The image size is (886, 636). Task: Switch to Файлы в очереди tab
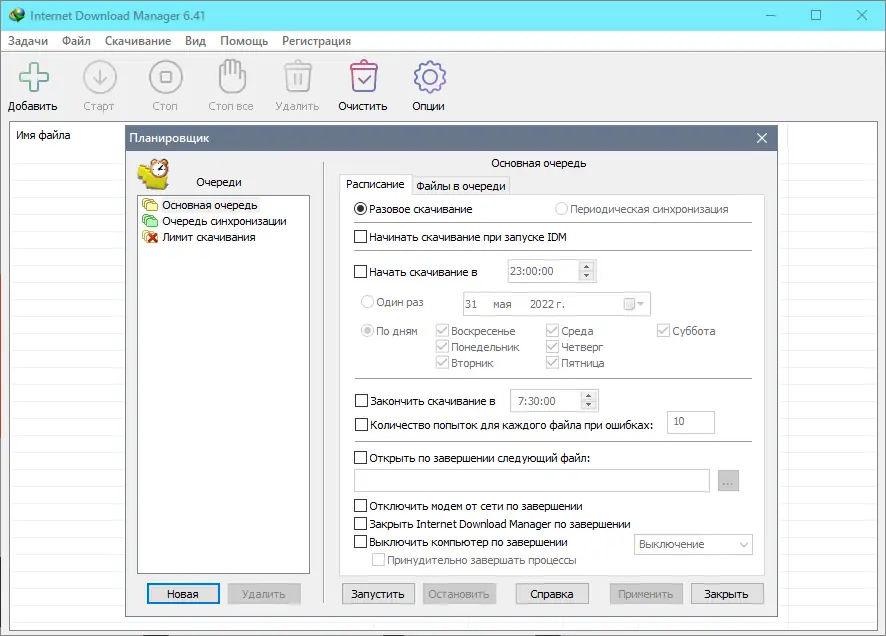coord(461,186)
